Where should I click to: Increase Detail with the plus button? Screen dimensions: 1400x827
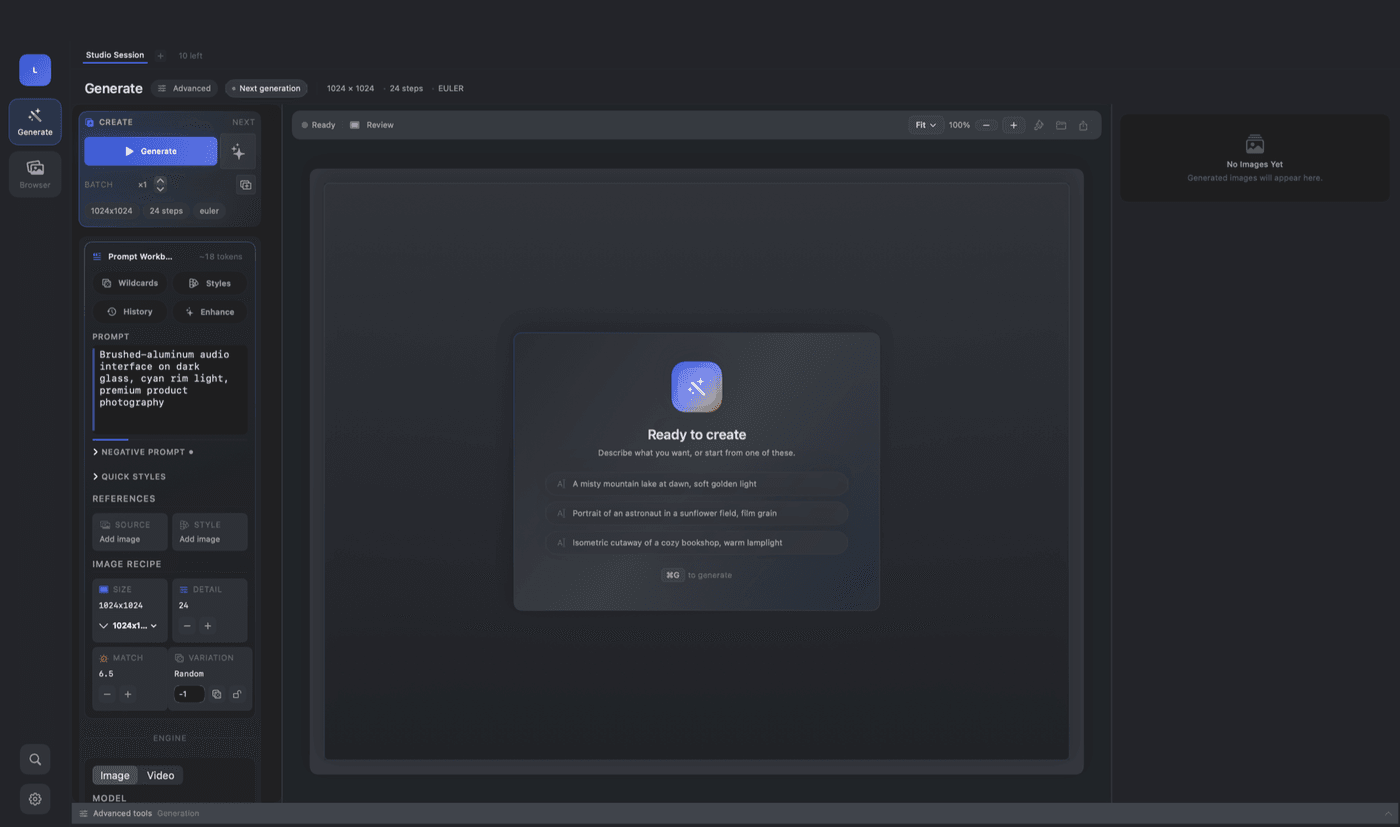click(208, 626)
